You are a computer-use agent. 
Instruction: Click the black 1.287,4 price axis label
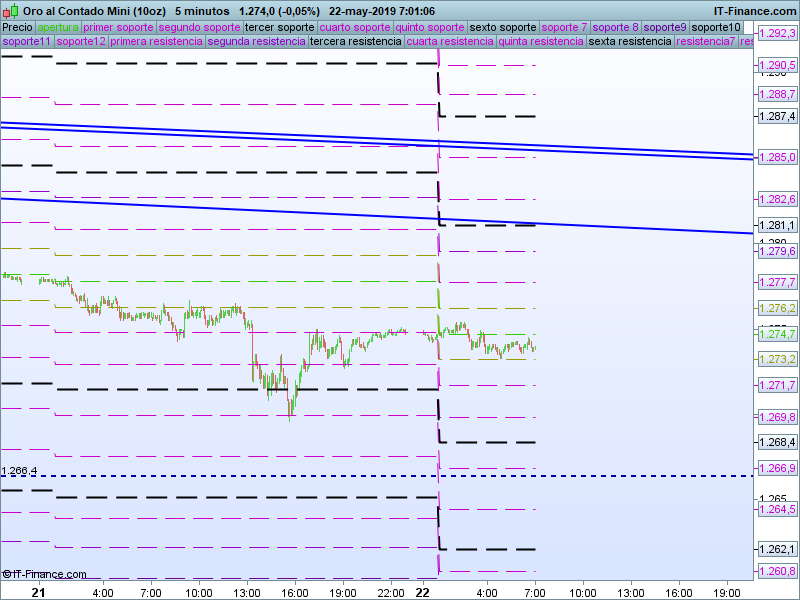tap(778, 116)
